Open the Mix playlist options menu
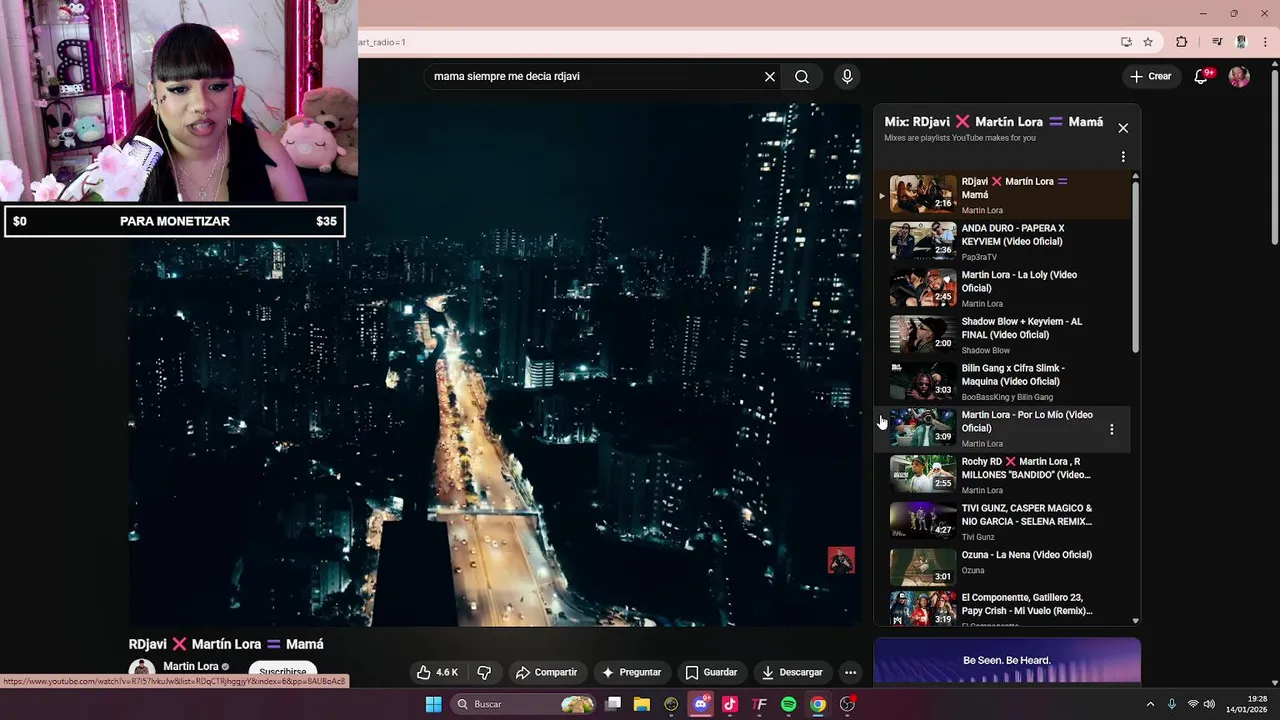The width and height of the screenshot is (1280, 720). point(1123,157)
